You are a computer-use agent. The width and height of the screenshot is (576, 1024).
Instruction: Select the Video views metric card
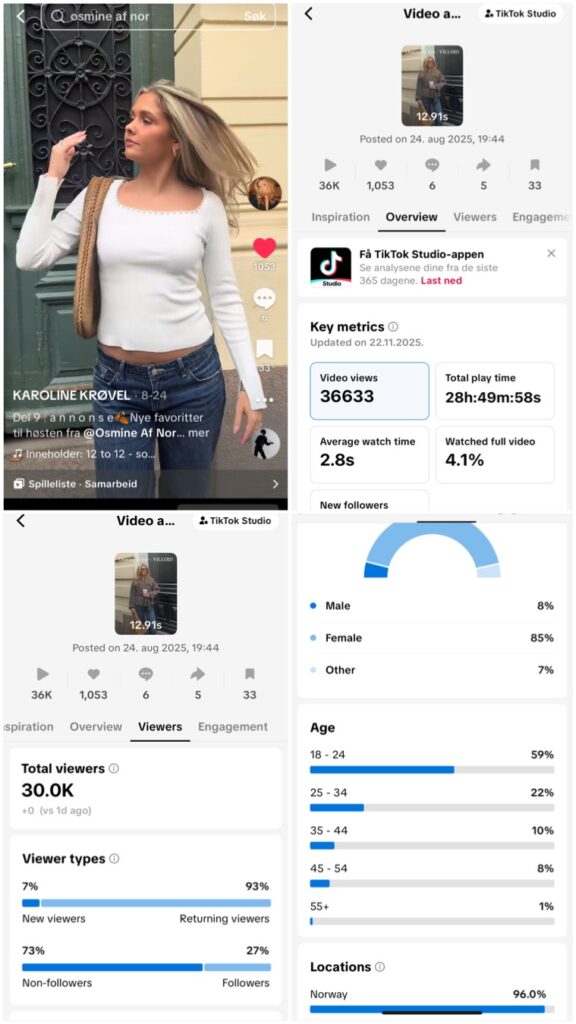click(370, 391)
